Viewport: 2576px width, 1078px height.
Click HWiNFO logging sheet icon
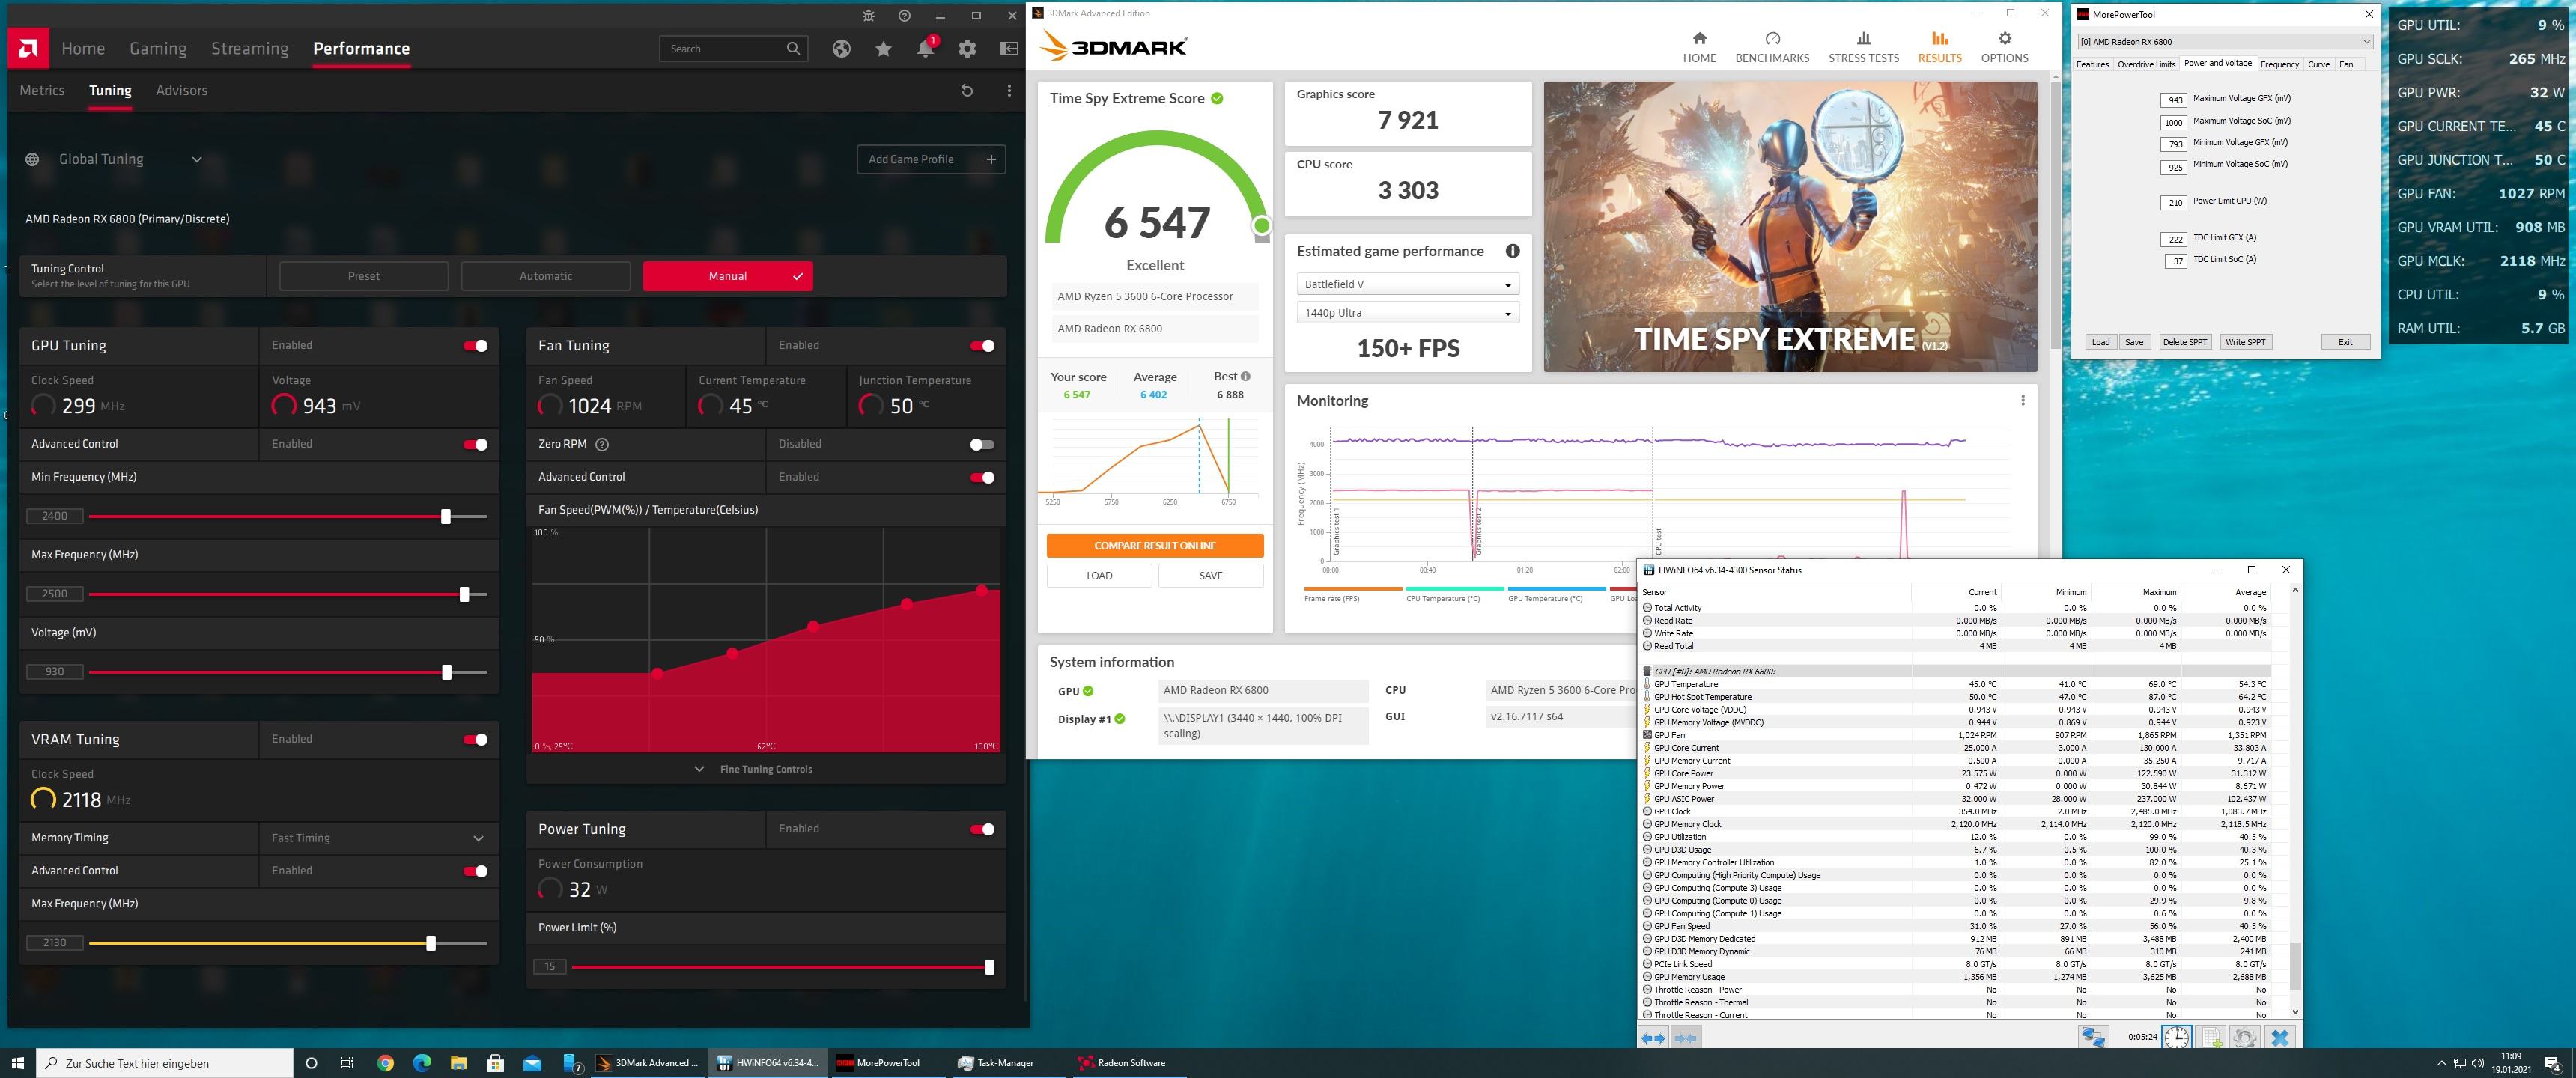pos(2211,1037)
